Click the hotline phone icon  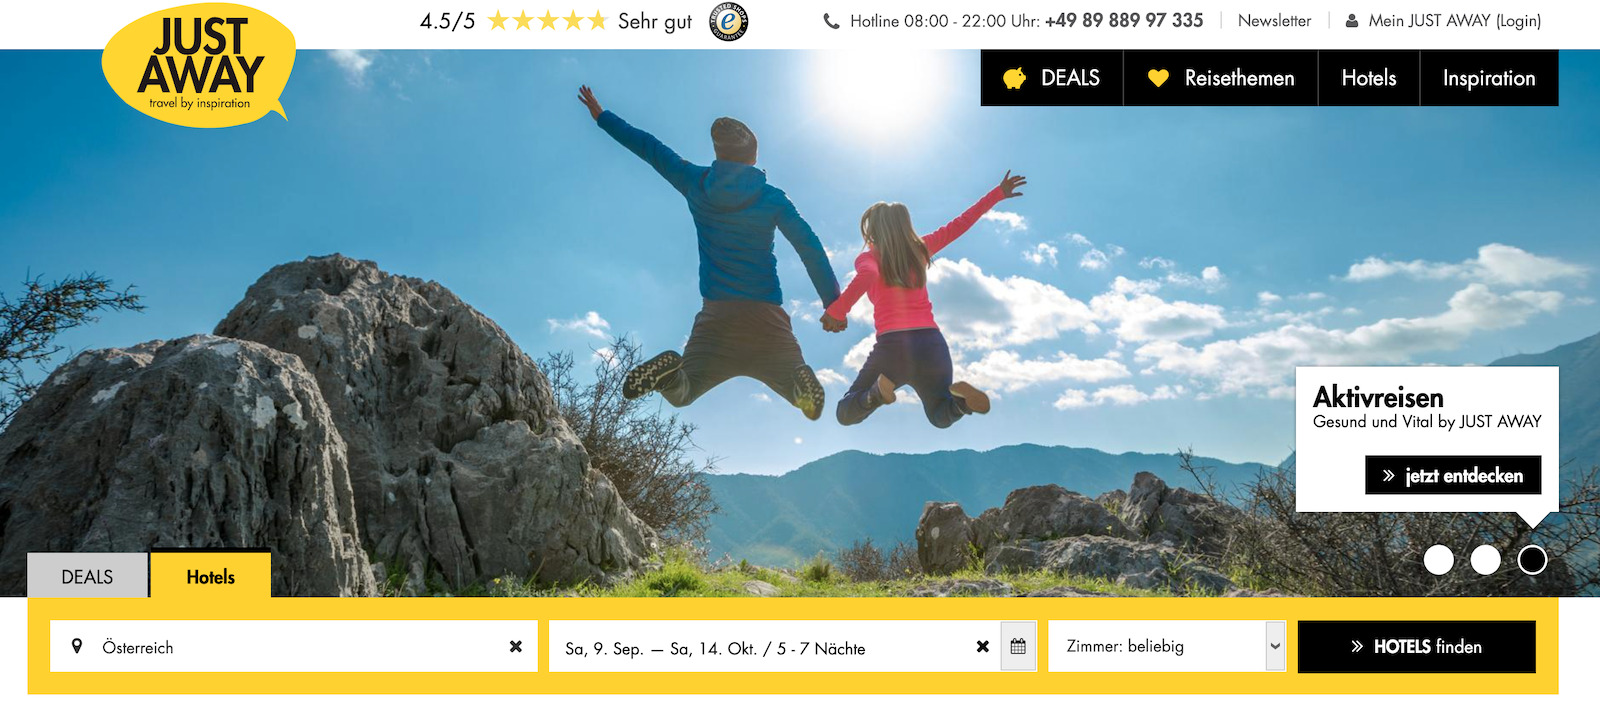[x=831, y=21]
